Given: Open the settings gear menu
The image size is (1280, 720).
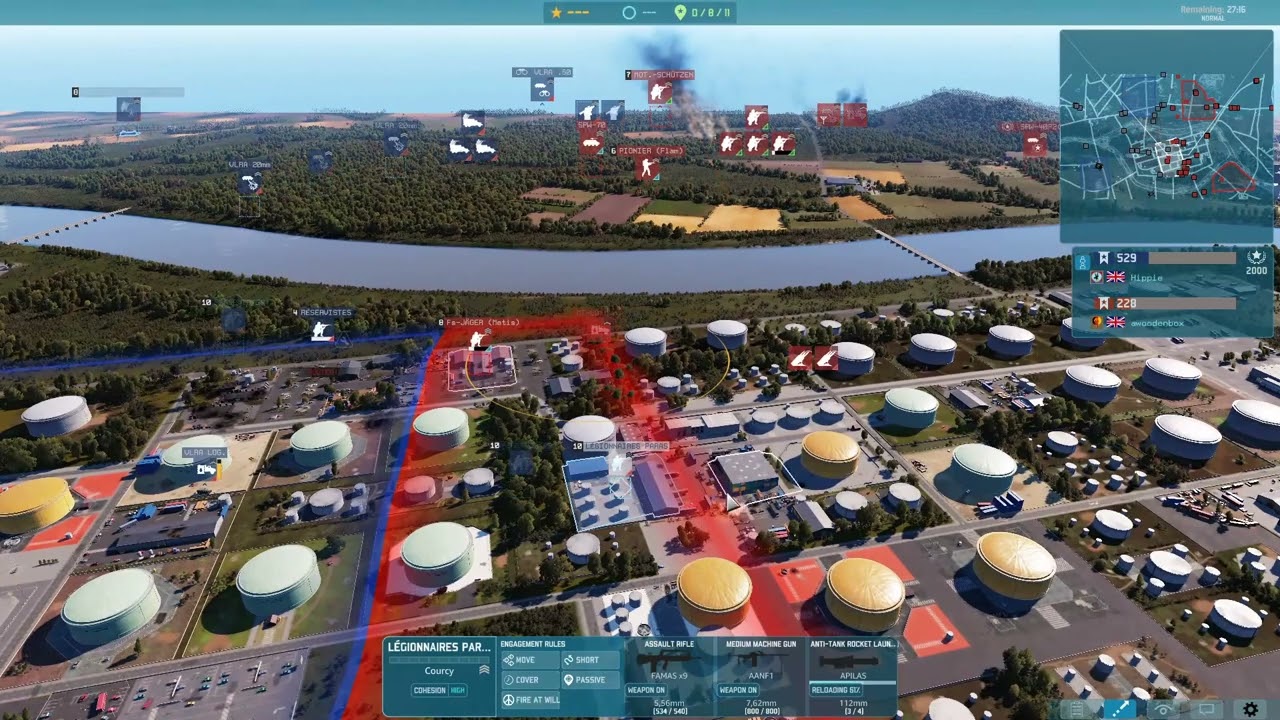Looking at the screenshot, I should point(1250,709).
